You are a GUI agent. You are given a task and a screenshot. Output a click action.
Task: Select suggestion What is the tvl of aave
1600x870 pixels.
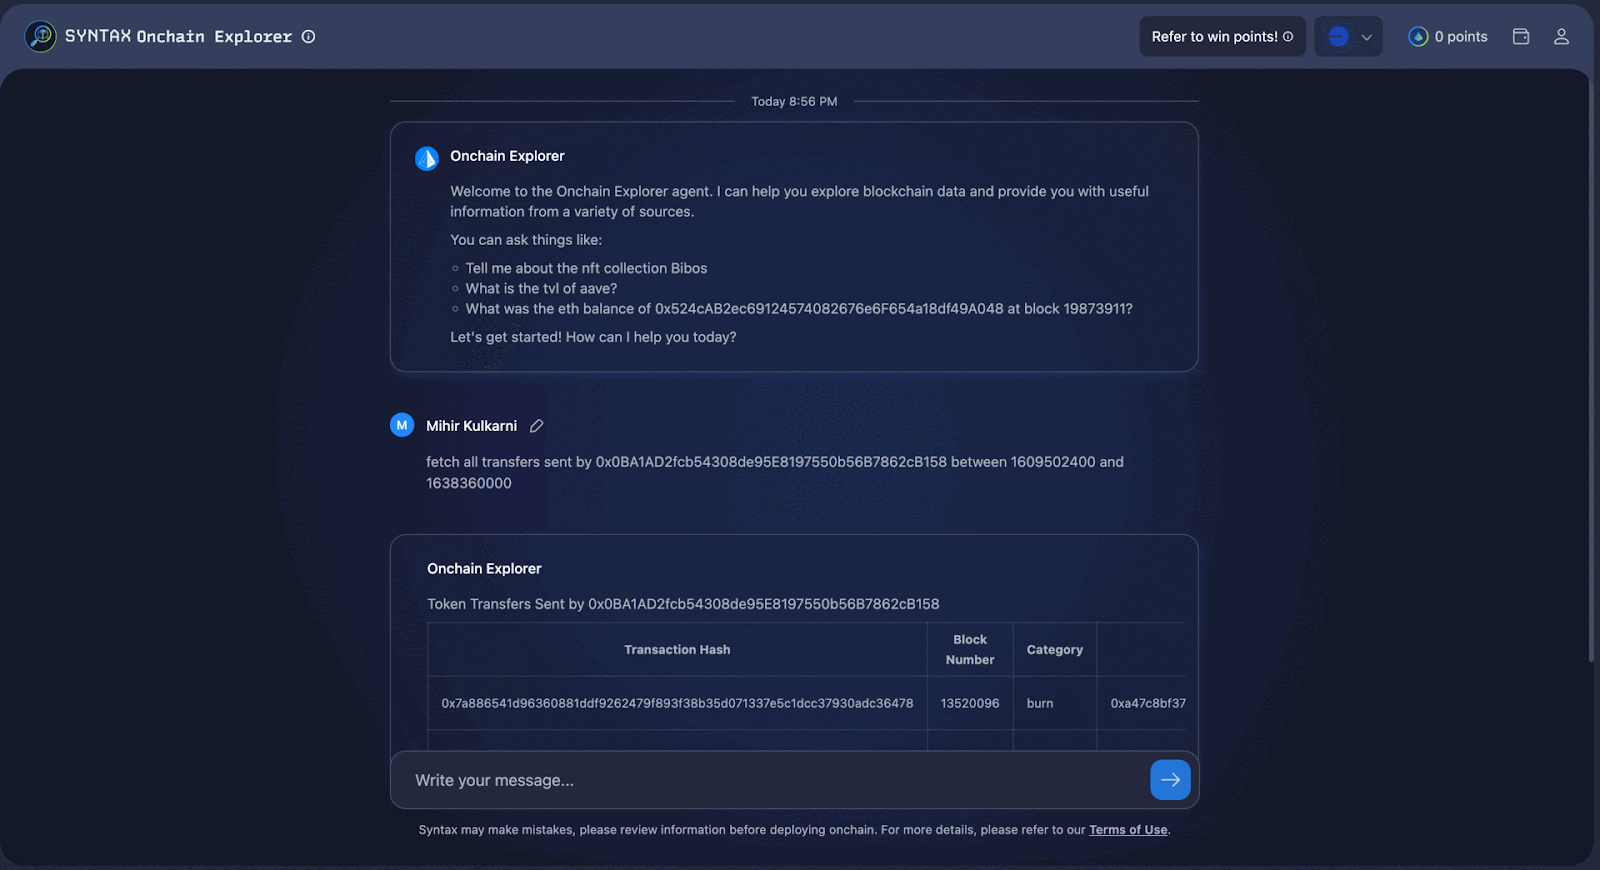541,288
